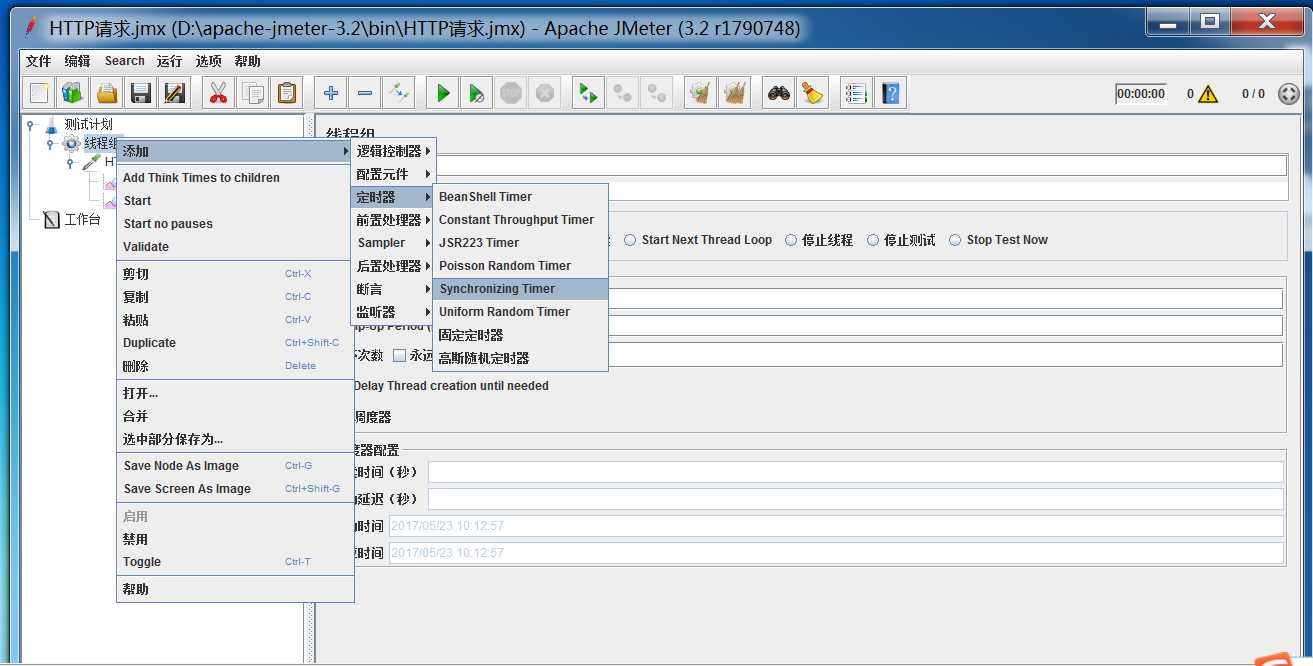Open the 添加 submenu in context menu
This screenshot has width=1313, height=666.
tap(235, 151)
